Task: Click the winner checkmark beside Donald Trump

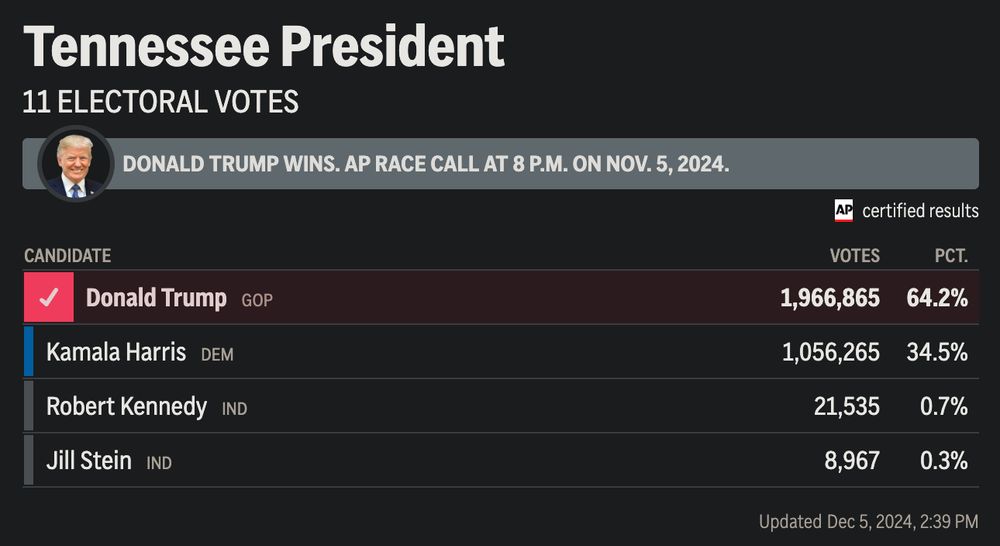Action: click(x=48, y=297)
